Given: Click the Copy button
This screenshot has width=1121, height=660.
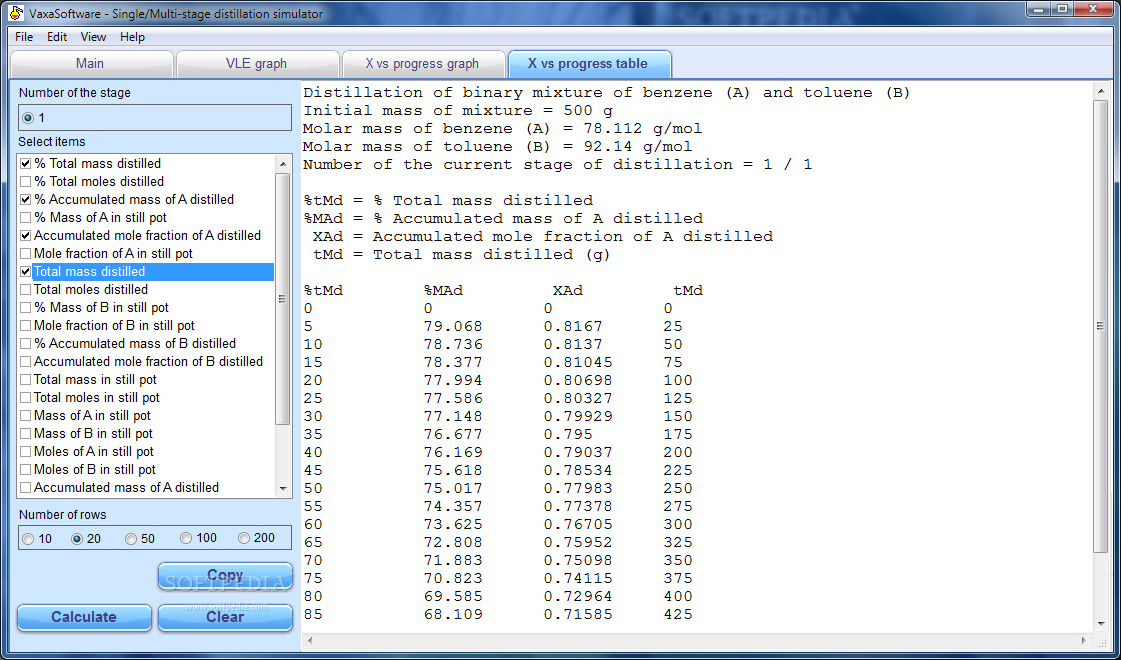Looking at the screenshot, I should 225,576.
